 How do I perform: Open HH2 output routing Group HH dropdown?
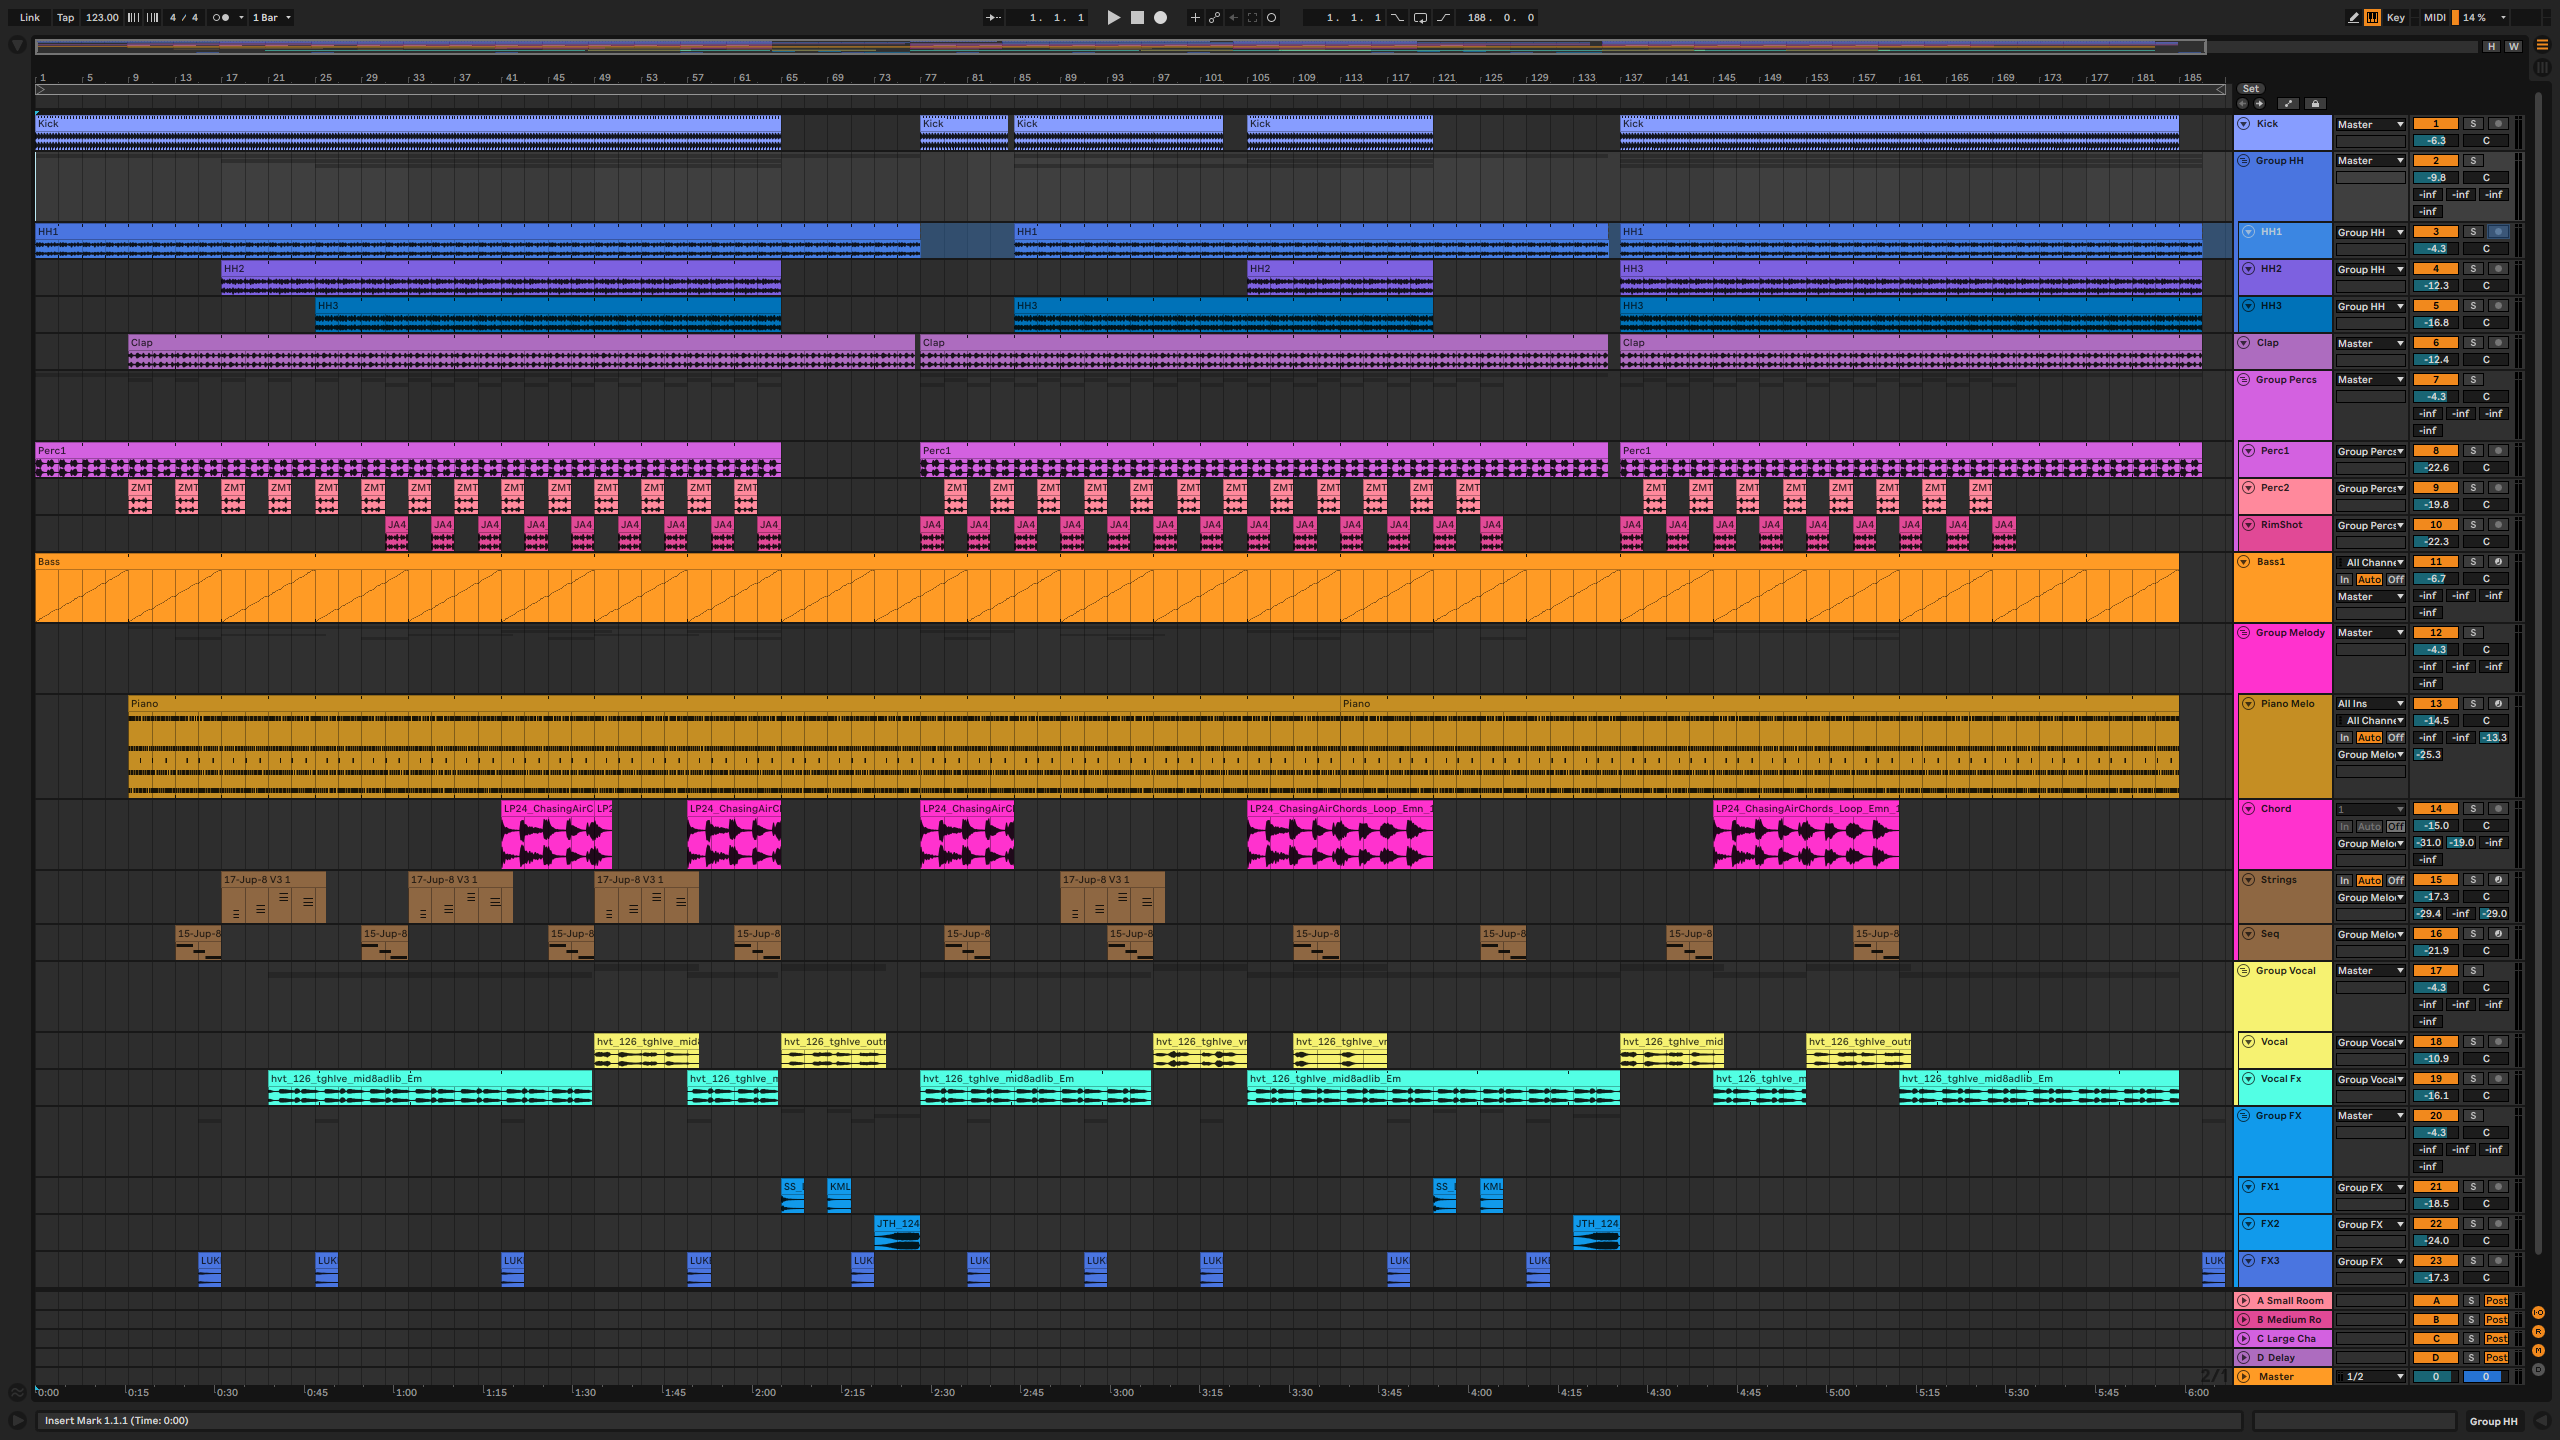(x=2370, y=270)
